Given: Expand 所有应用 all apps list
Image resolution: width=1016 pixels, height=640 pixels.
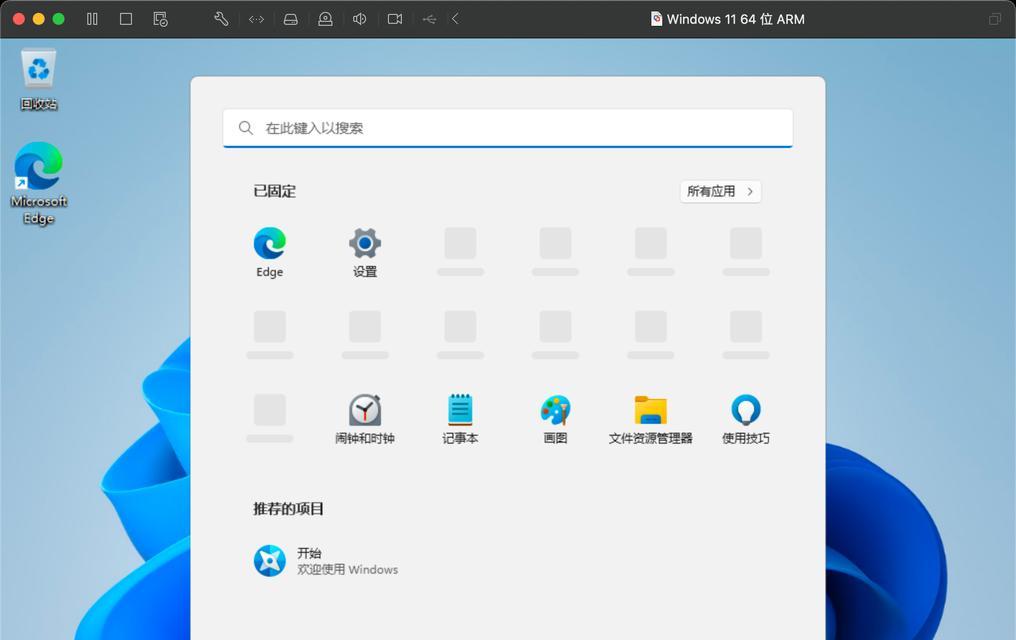Looking at the screenshot, I should click(721, 191).
